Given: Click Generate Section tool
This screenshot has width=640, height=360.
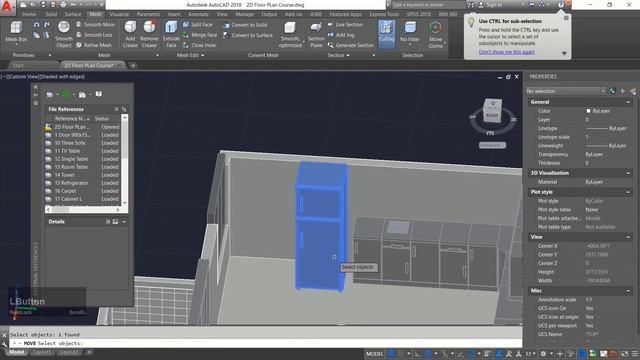Looking at the screenshot, I should (x=351, y=45).
